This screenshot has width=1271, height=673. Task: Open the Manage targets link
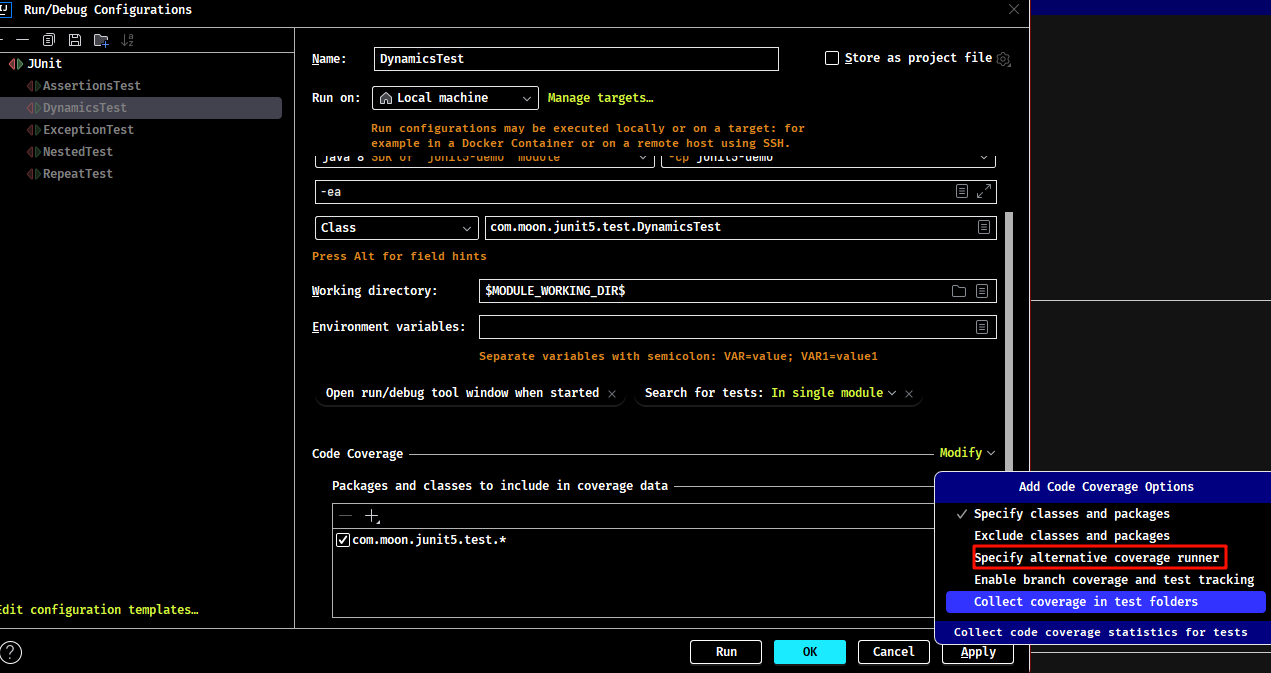tap(600, 98)
